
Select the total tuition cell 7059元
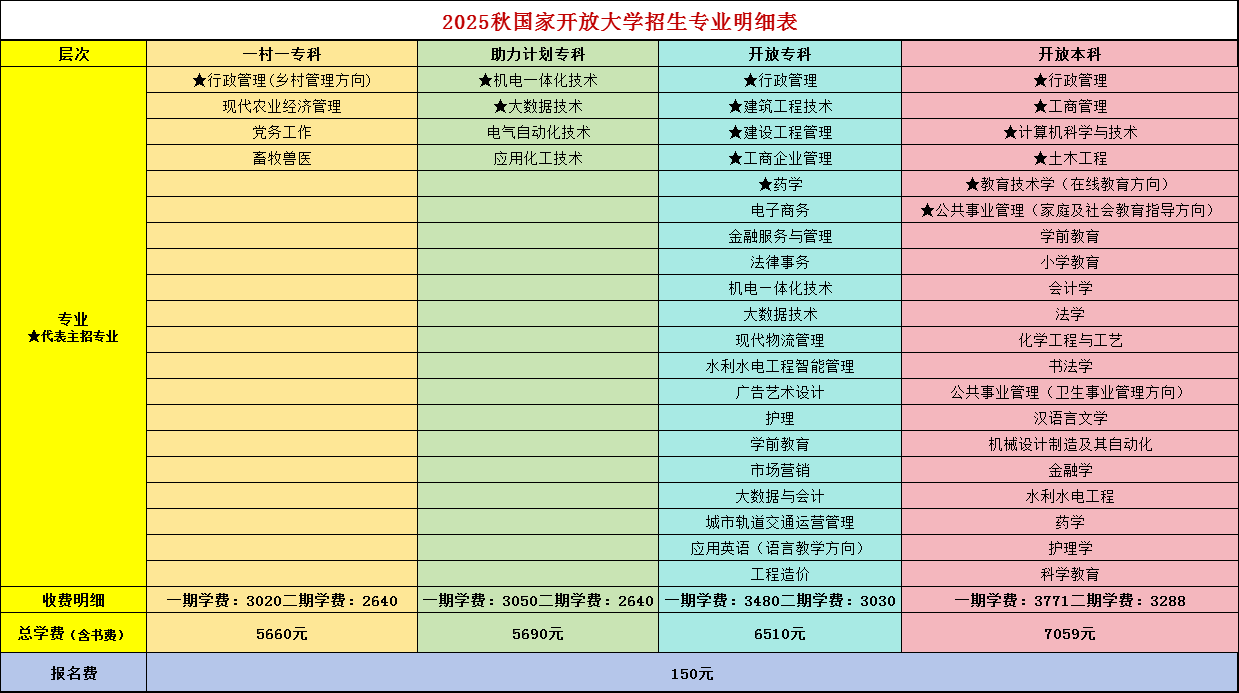coord(1070,633)
